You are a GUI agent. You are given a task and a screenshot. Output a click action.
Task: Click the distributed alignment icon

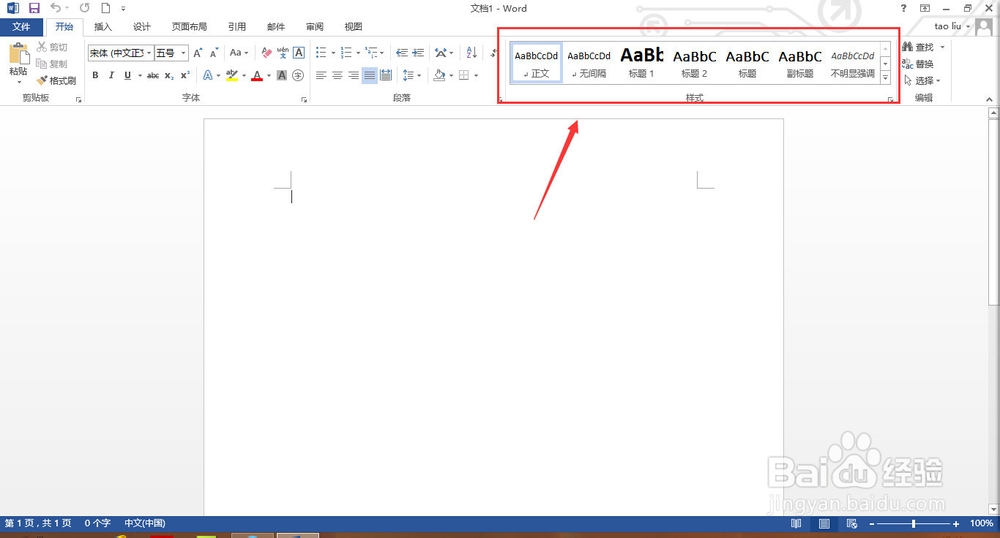click(x=386, y=75)
